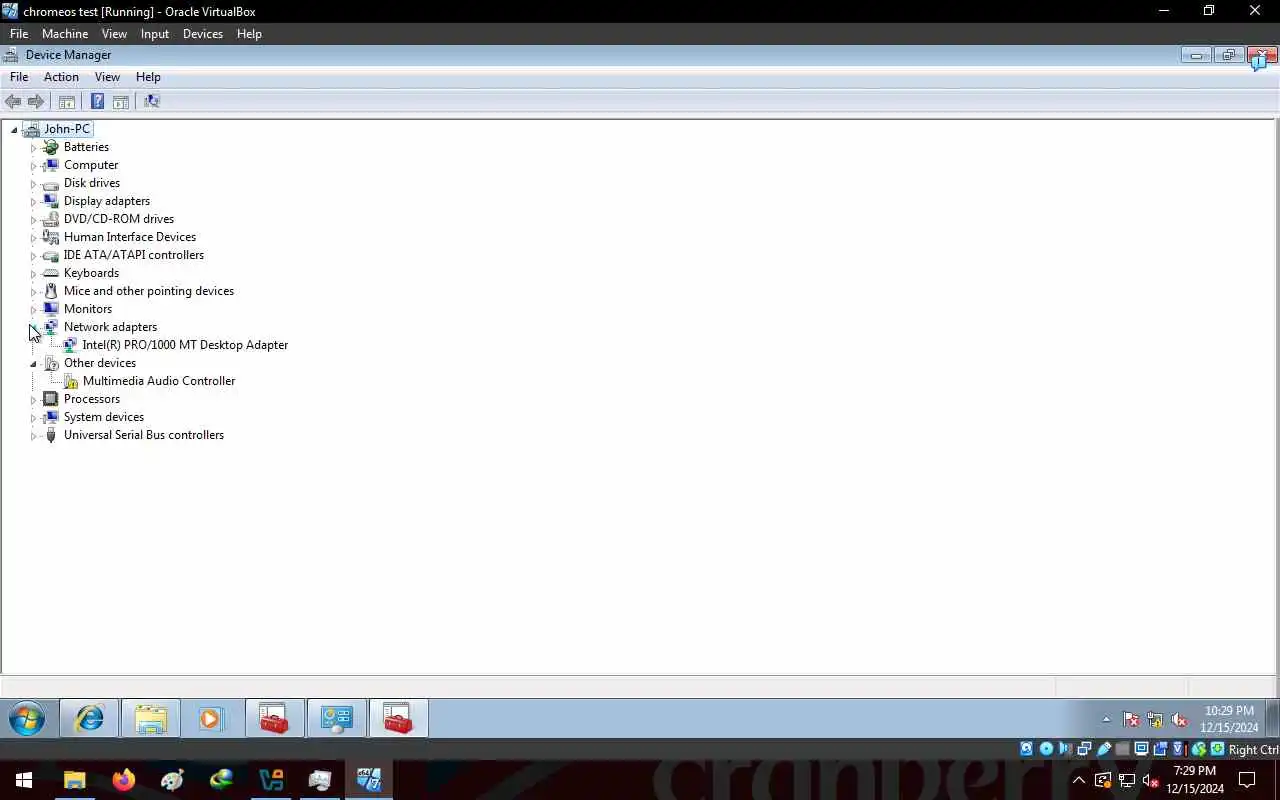This screenshot has height=800, width=1280.
Task: Select Intel(R) PRO/1000 MT Desktop Adapter
Action: click(x=185, y=345)
